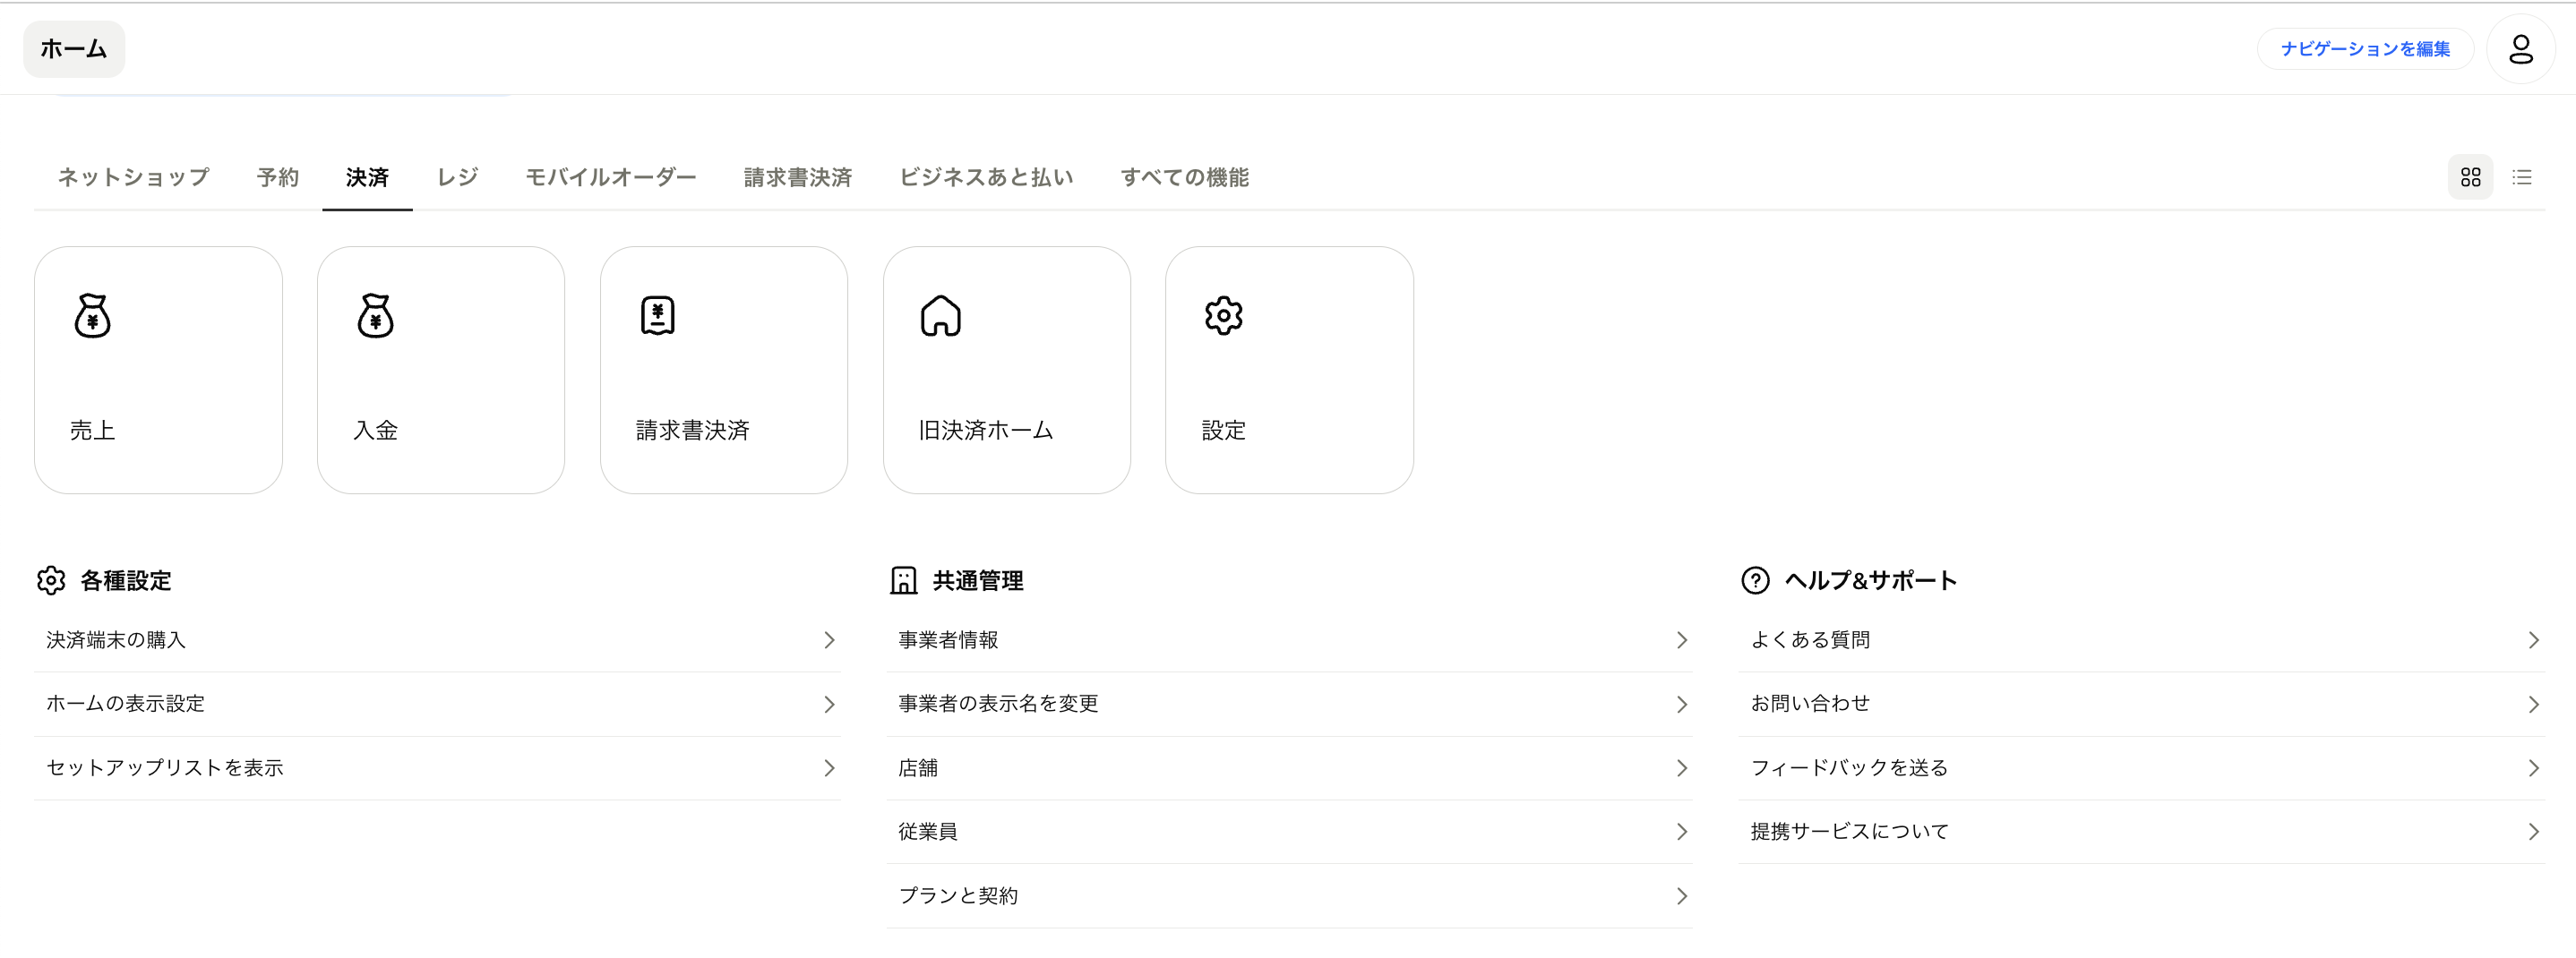Screen dimensions: 2576x958
Task: Click the ヘルプ&サポート section heading
Action: [x=1871, y=581]
